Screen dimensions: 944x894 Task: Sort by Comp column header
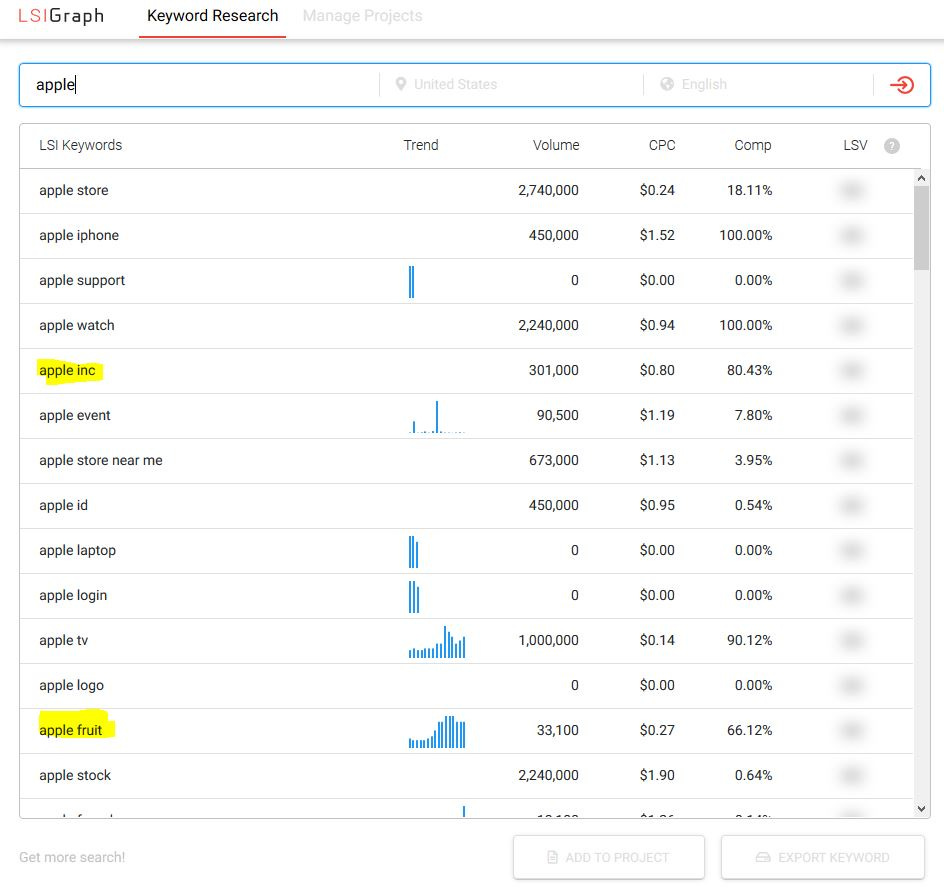753,145
